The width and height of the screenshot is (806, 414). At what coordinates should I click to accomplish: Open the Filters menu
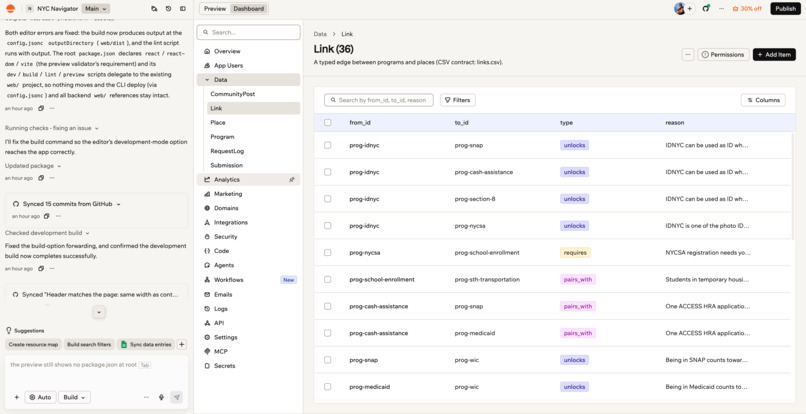(x=457, y=100)
